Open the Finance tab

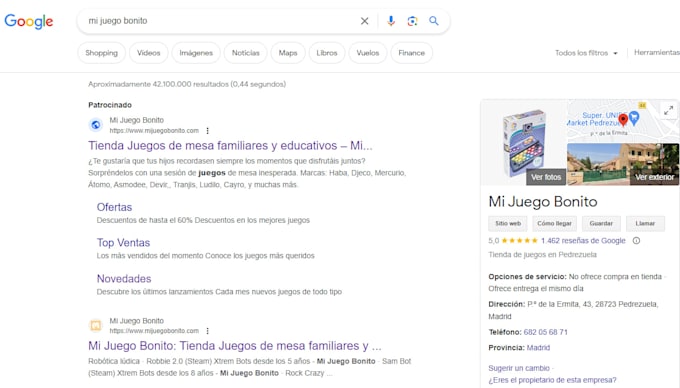pos(412,53)
